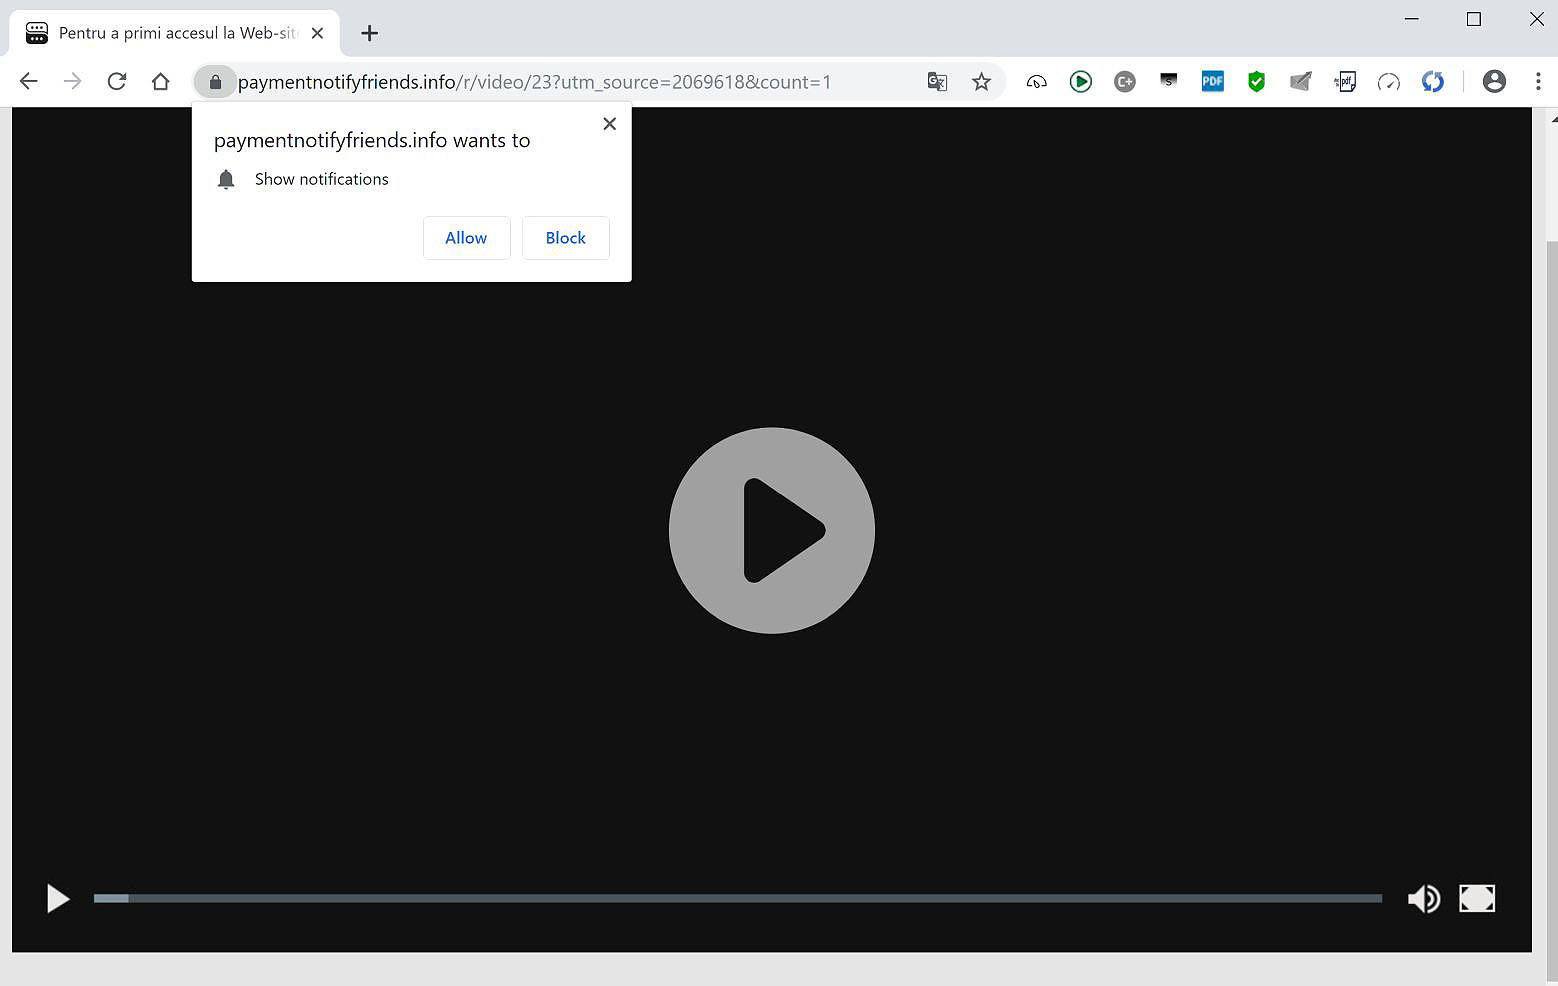The height and width of the screenshot is (986, 1558).
Task: Click the notification bell icon in popup
Action: point(226,179)
